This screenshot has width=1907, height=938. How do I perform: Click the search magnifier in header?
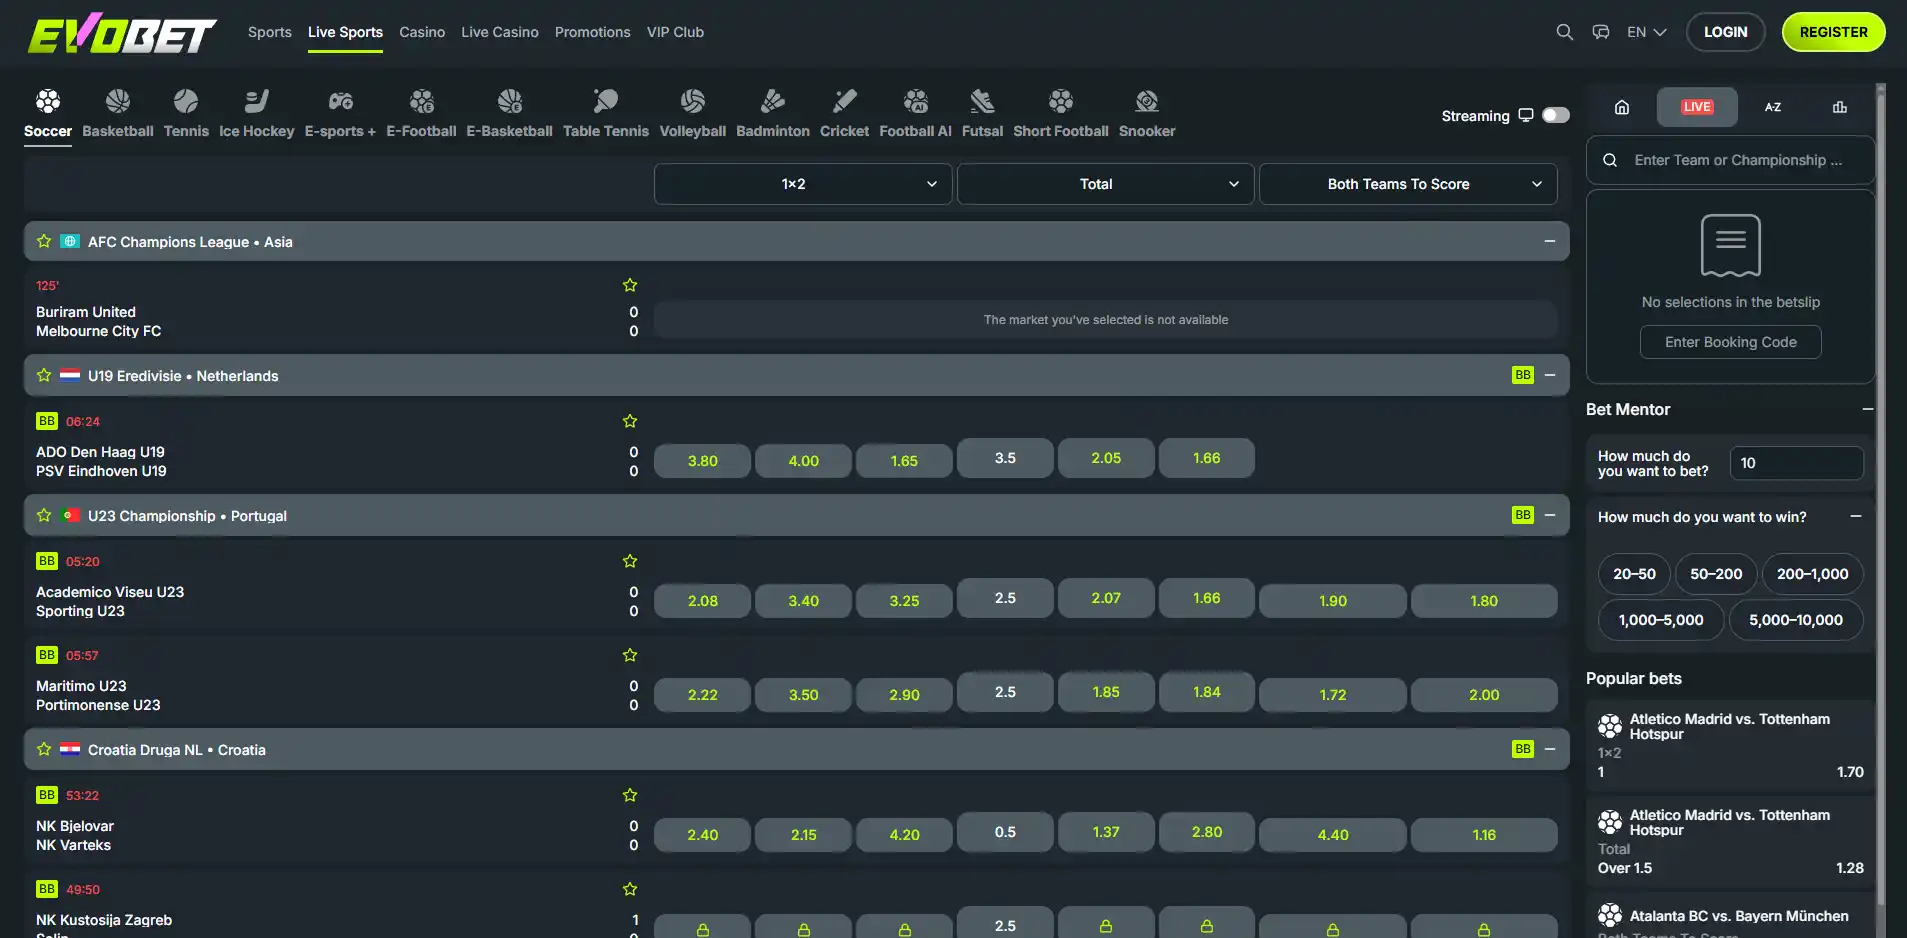click(x=1565, y=32)
